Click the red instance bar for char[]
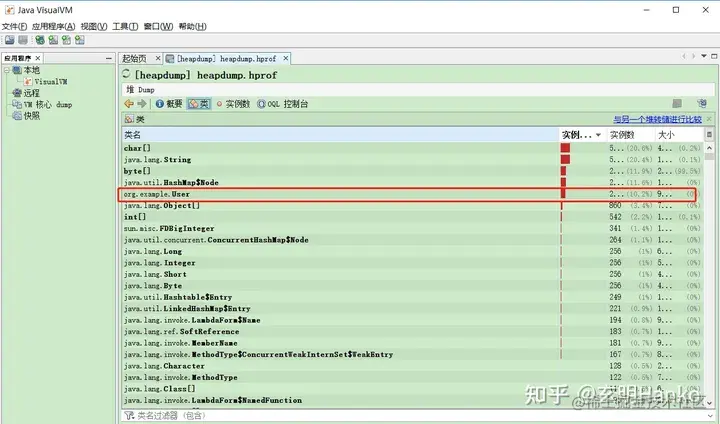720x424 pixels. pos(565,148)
